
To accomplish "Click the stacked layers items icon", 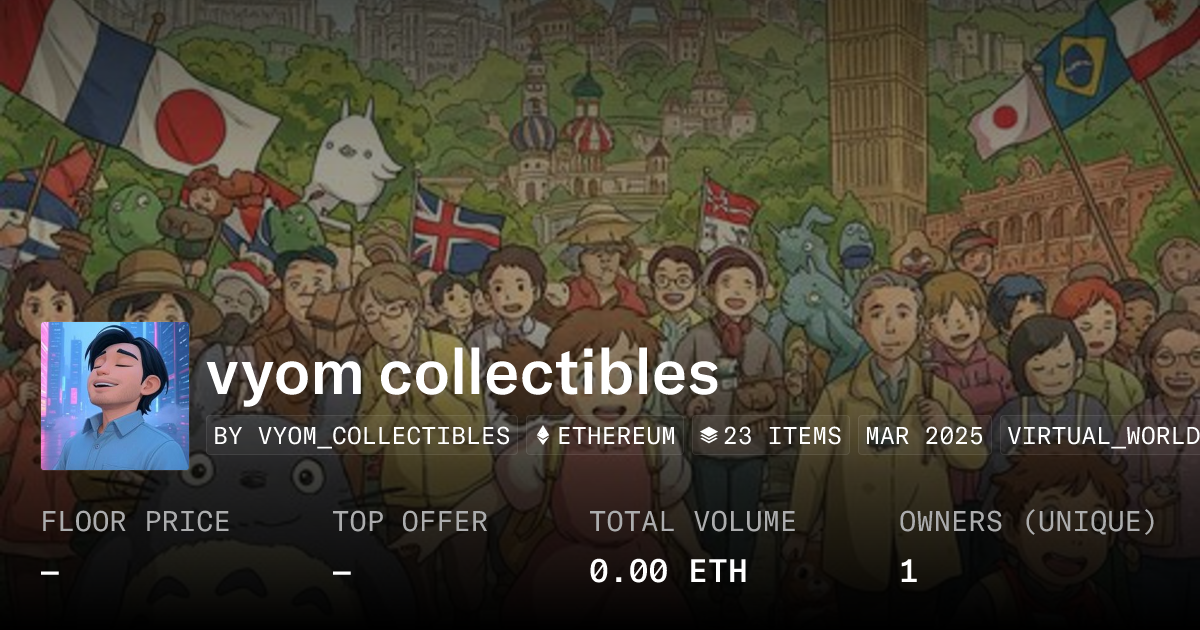I will point(709,436).
